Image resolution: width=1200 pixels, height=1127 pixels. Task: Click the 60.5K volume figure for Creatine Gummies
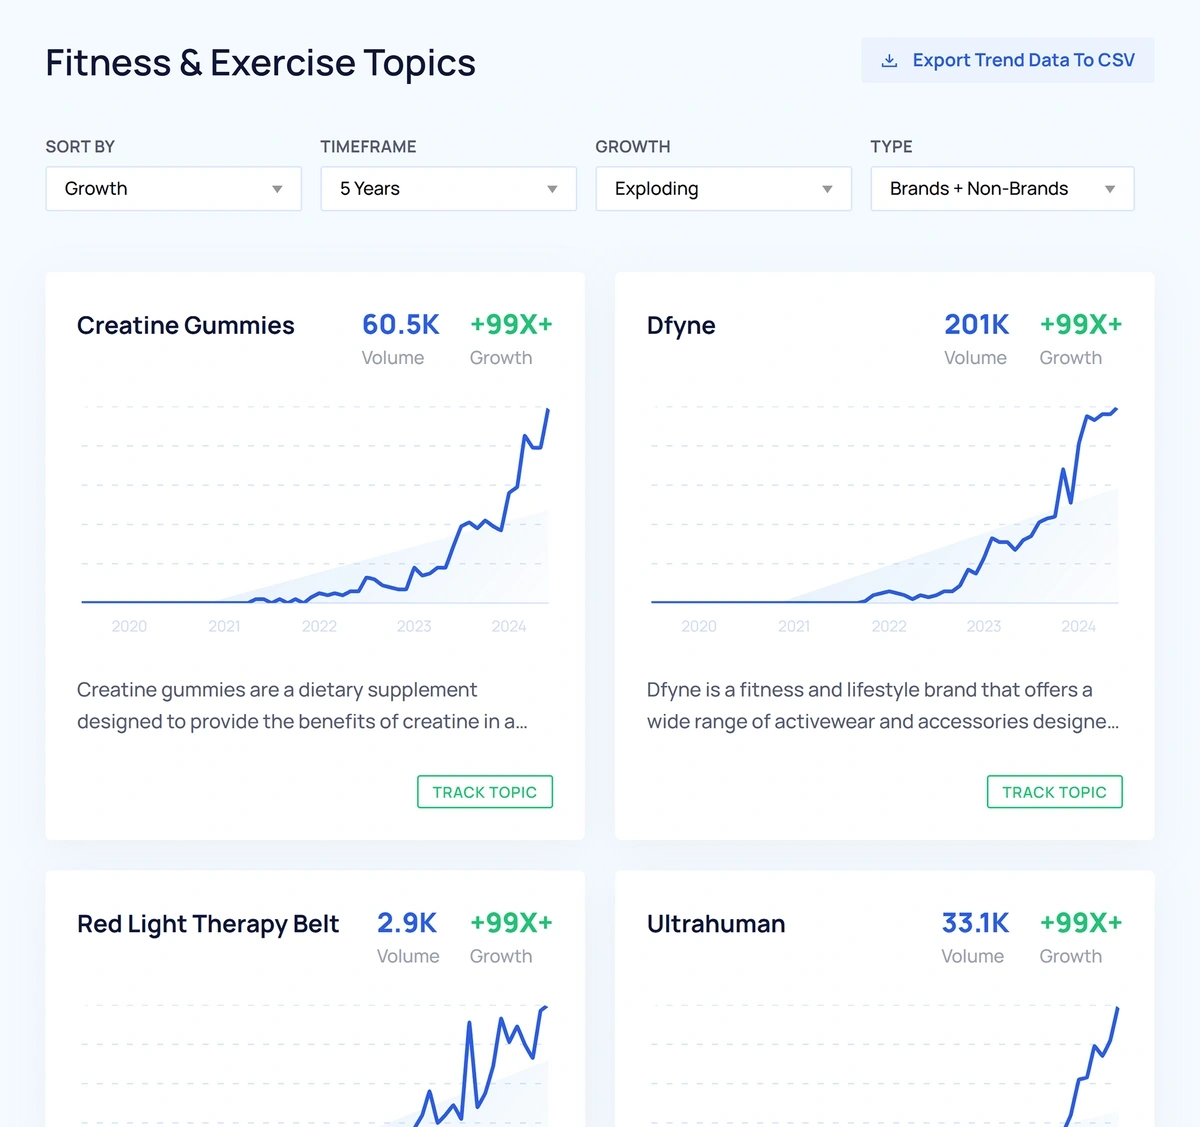coord(401,325)
